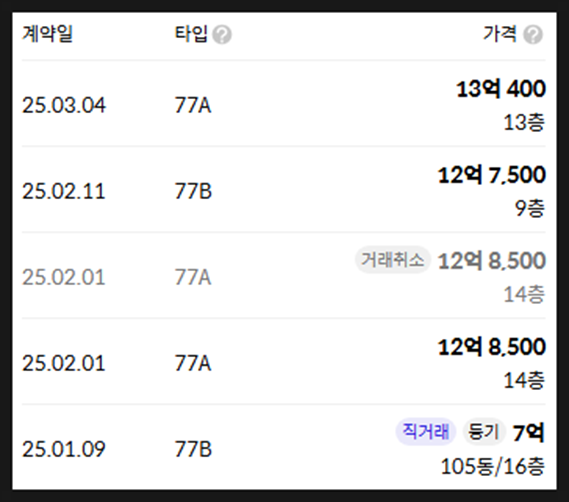This screenshot has width=569, height=502.
Task: Select the 105동/16층 text
Action: click(493, 466)
